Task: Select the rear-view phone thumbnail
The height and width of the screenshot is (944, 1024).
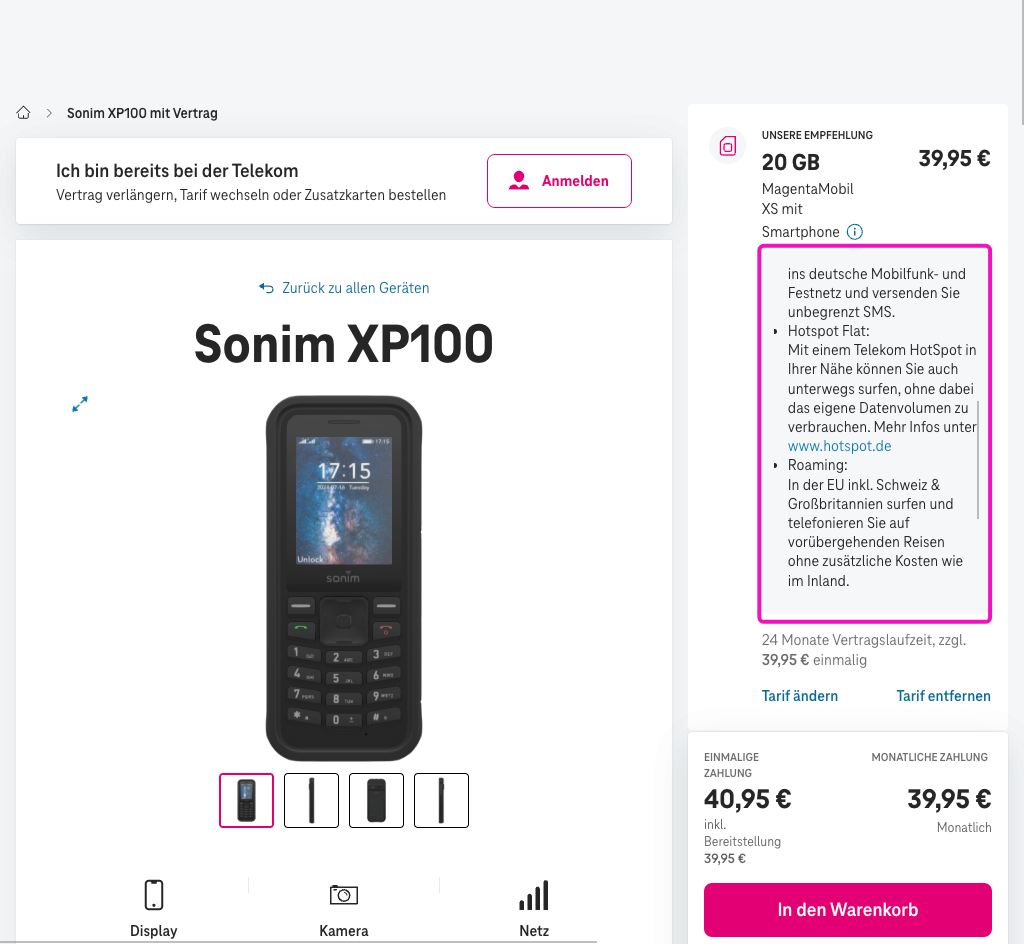Action: coord(376,800)
